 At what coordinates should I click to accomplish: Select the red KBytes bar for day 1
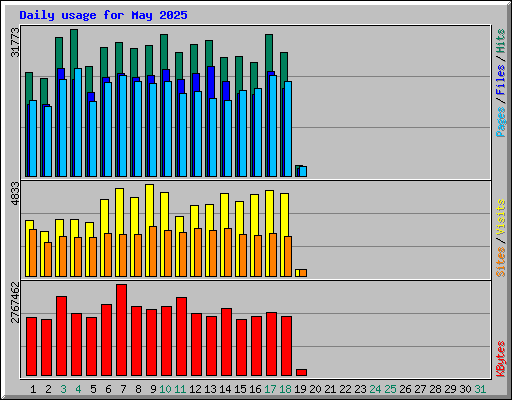(x=31, y=347)
